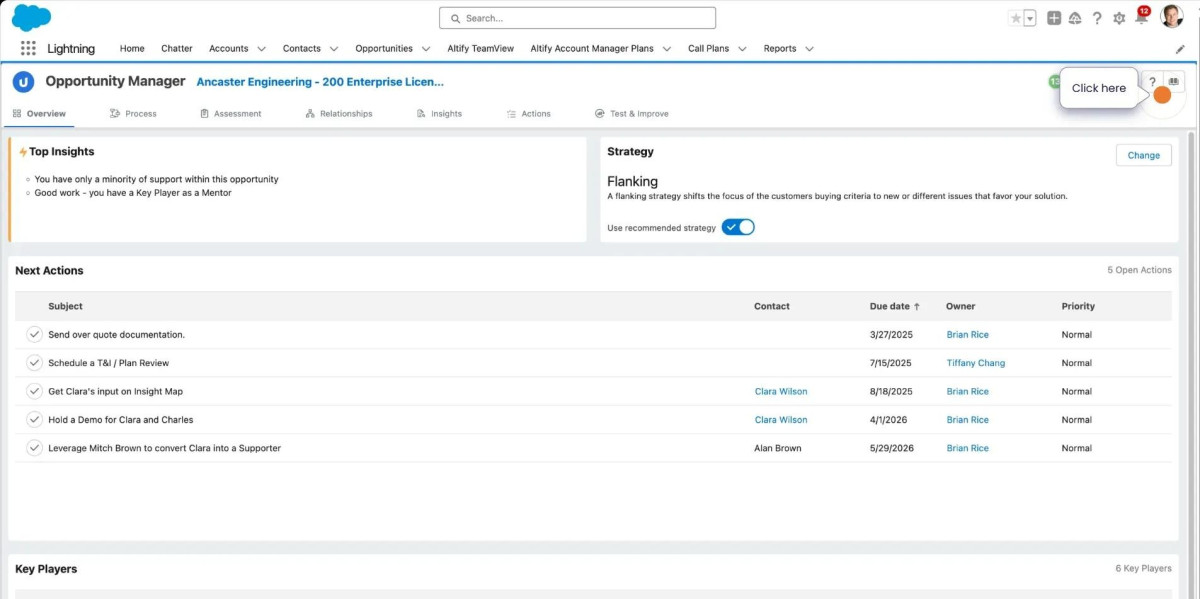Switch to the Test & Improve tab
The height and width of the screenshot is (599, 1200).
point(631,114)
